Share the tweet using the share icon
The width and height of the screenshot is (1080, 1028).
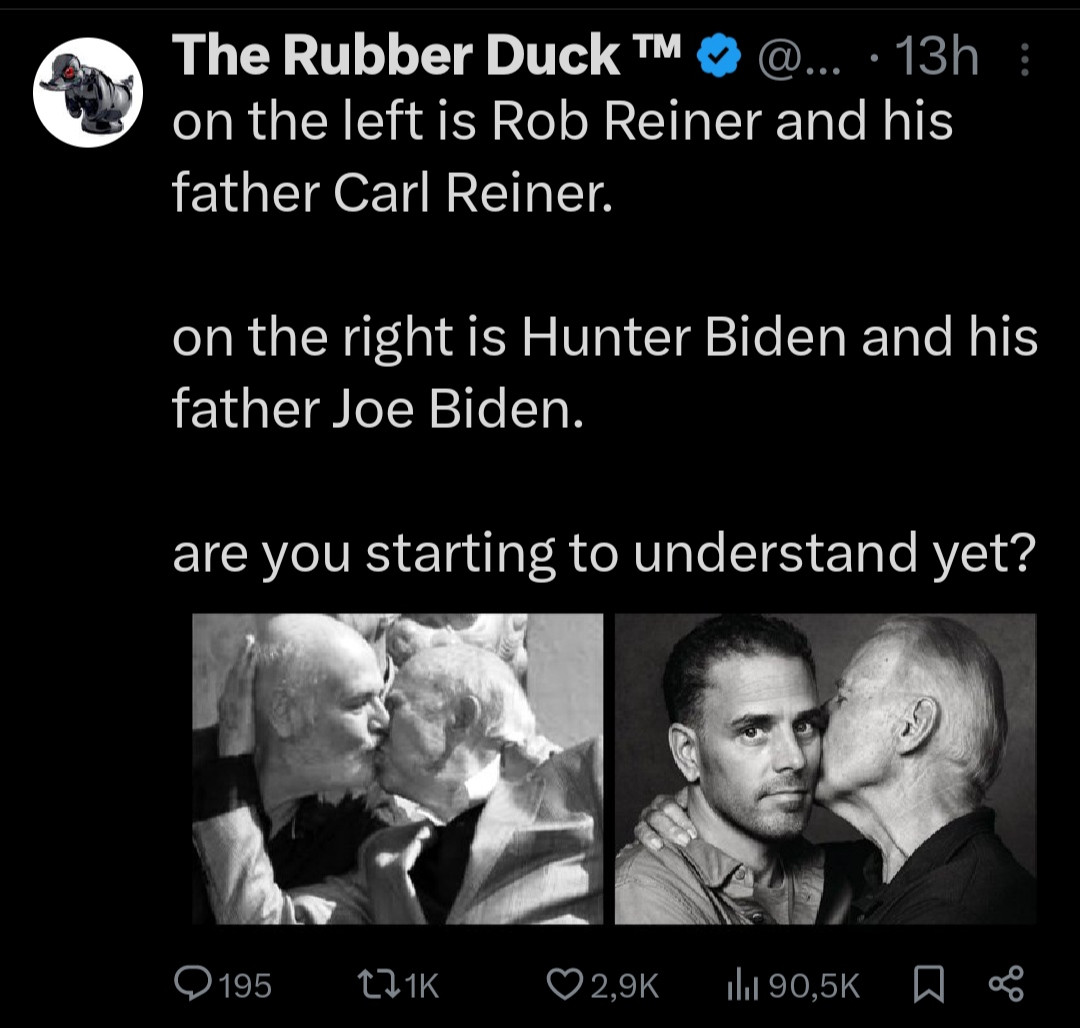(1005, 983)
